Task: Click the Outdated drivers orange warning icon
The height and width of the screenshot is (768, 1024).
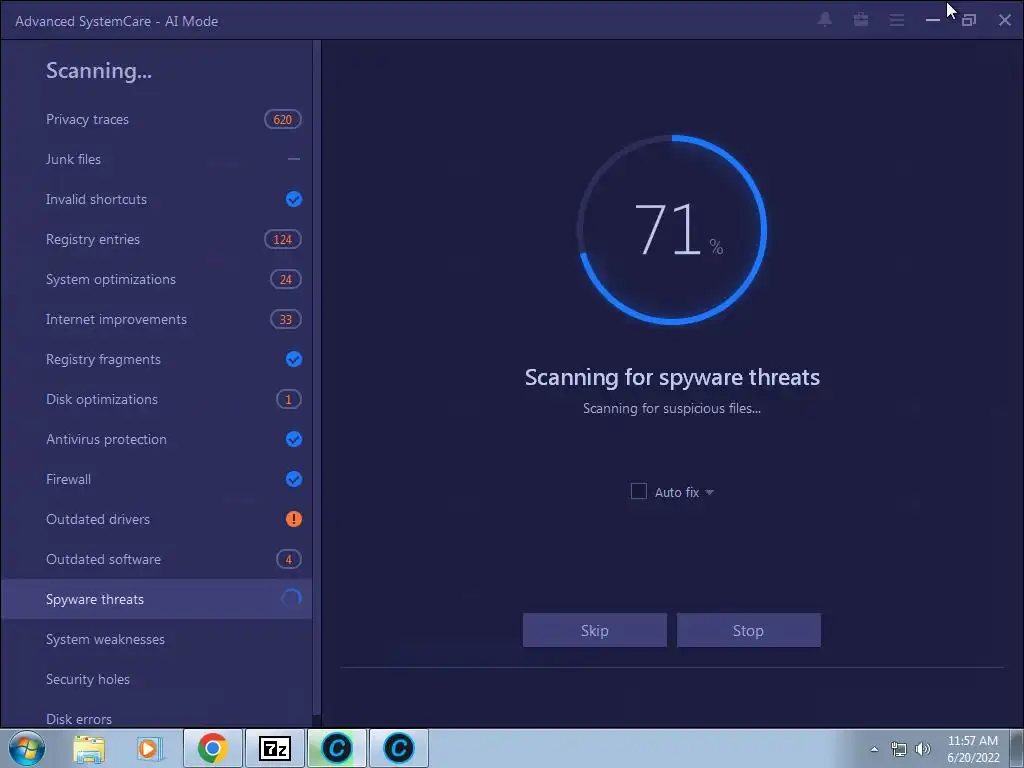Action: pos(294,519)
